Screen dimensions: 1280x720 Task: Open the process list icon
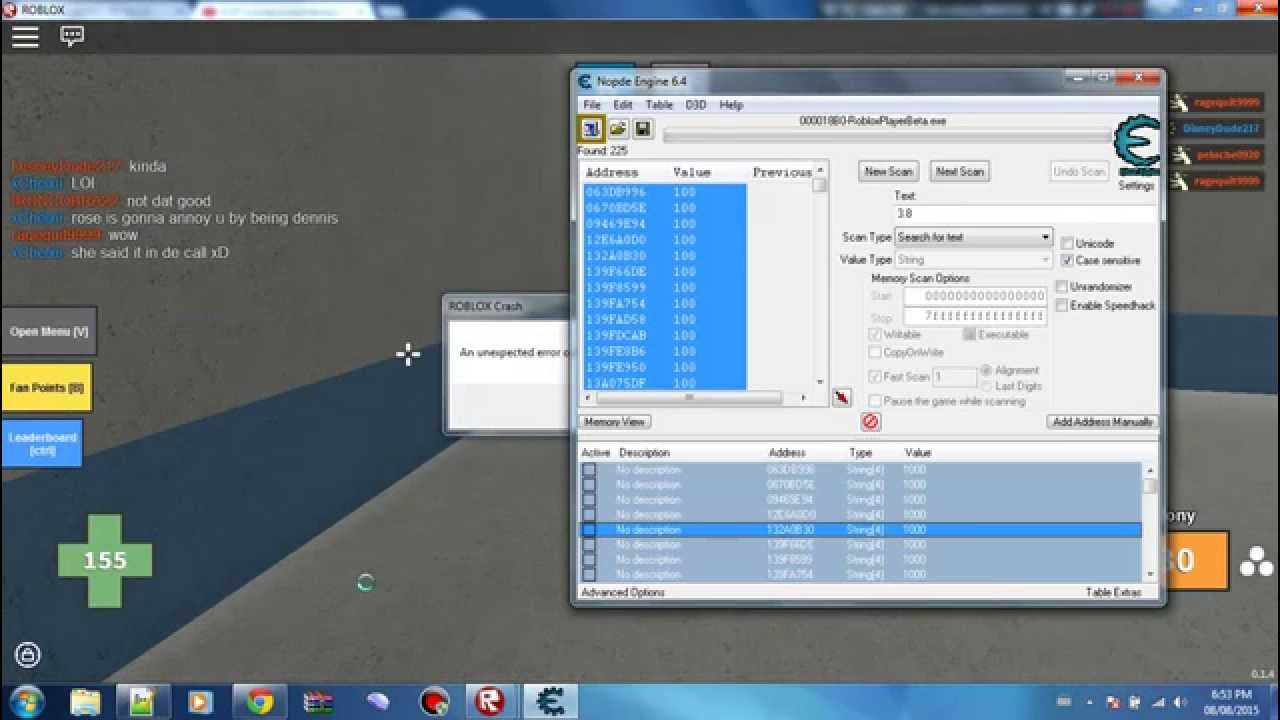click(591, 129)
